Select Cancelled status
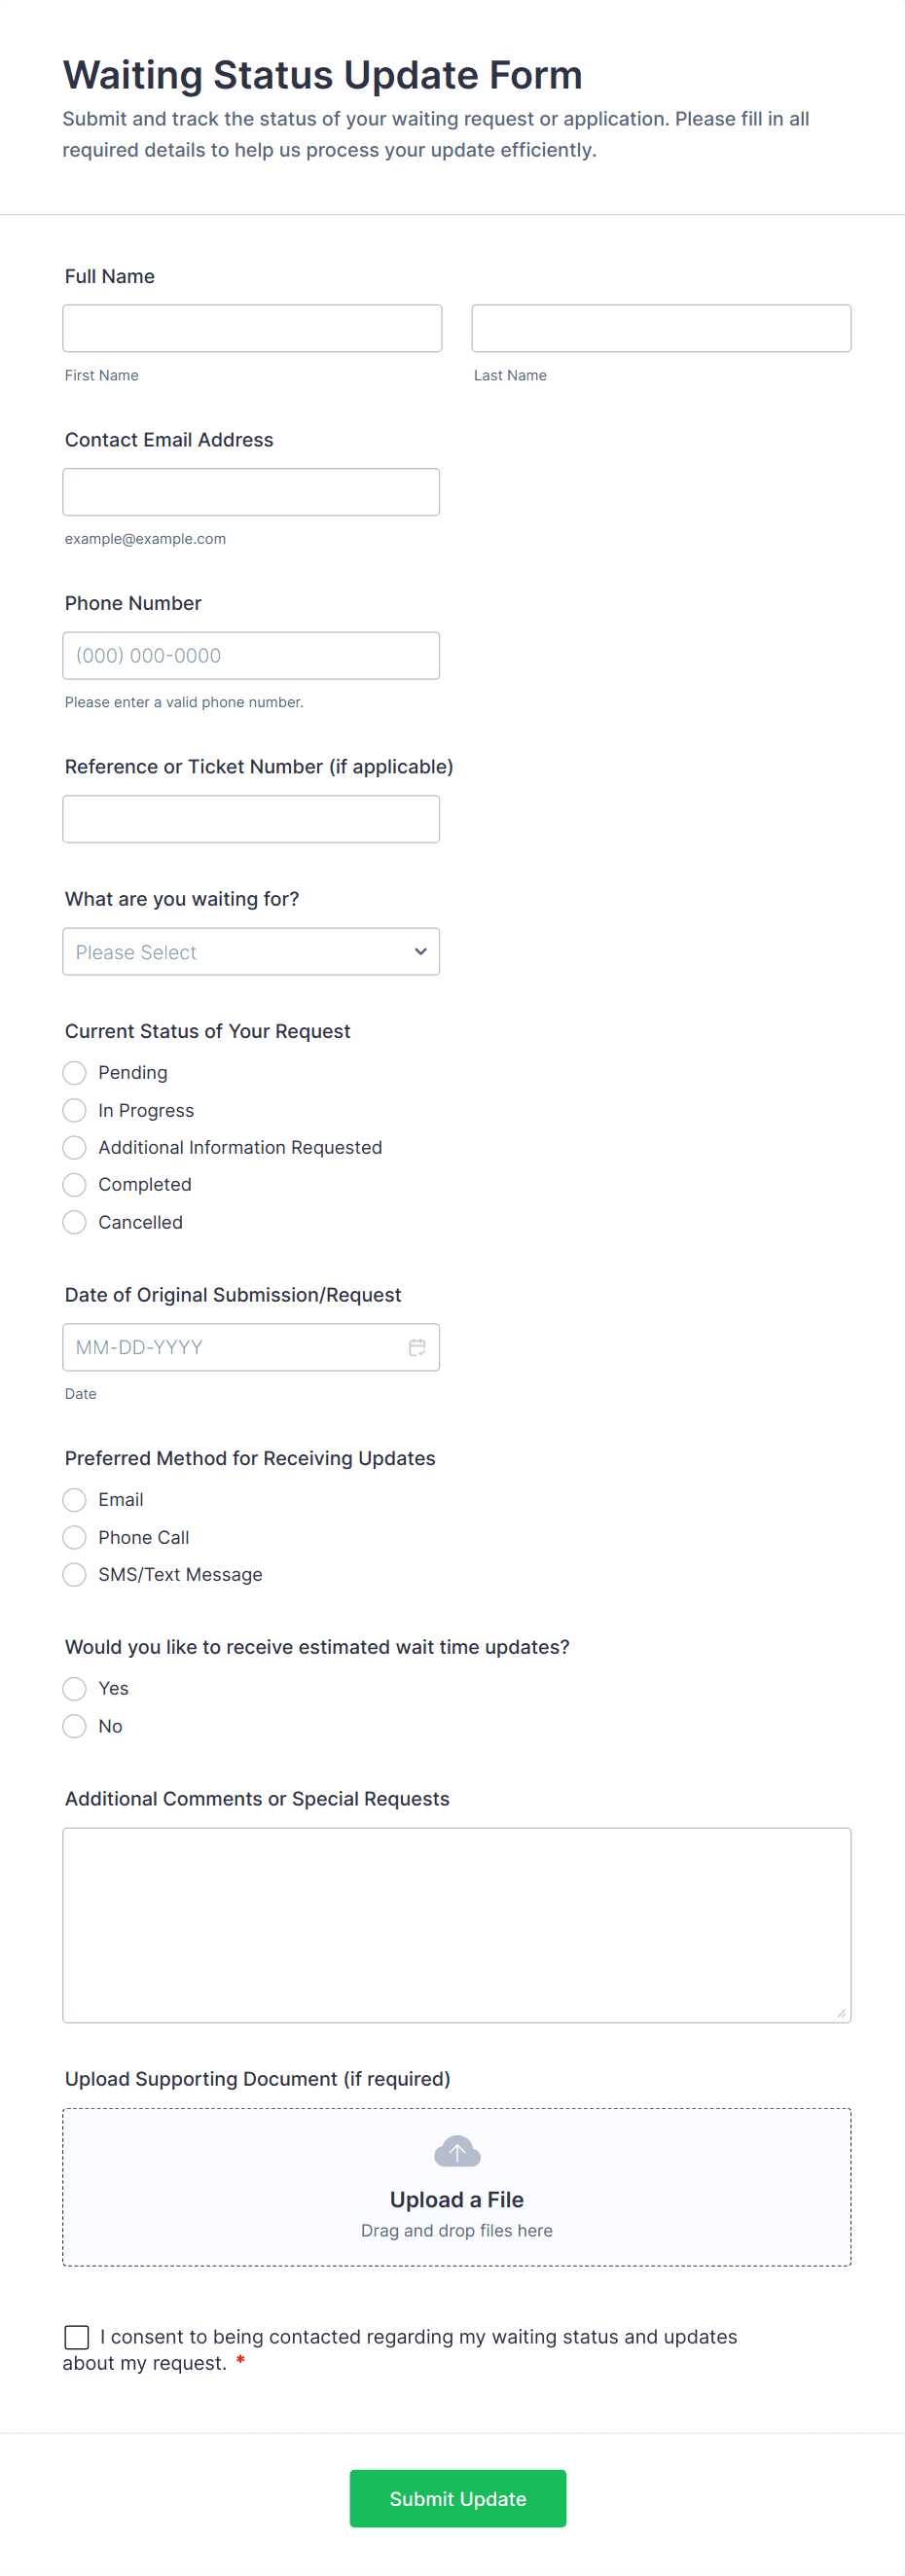 pyautogui.click(x=74, y=1222)
